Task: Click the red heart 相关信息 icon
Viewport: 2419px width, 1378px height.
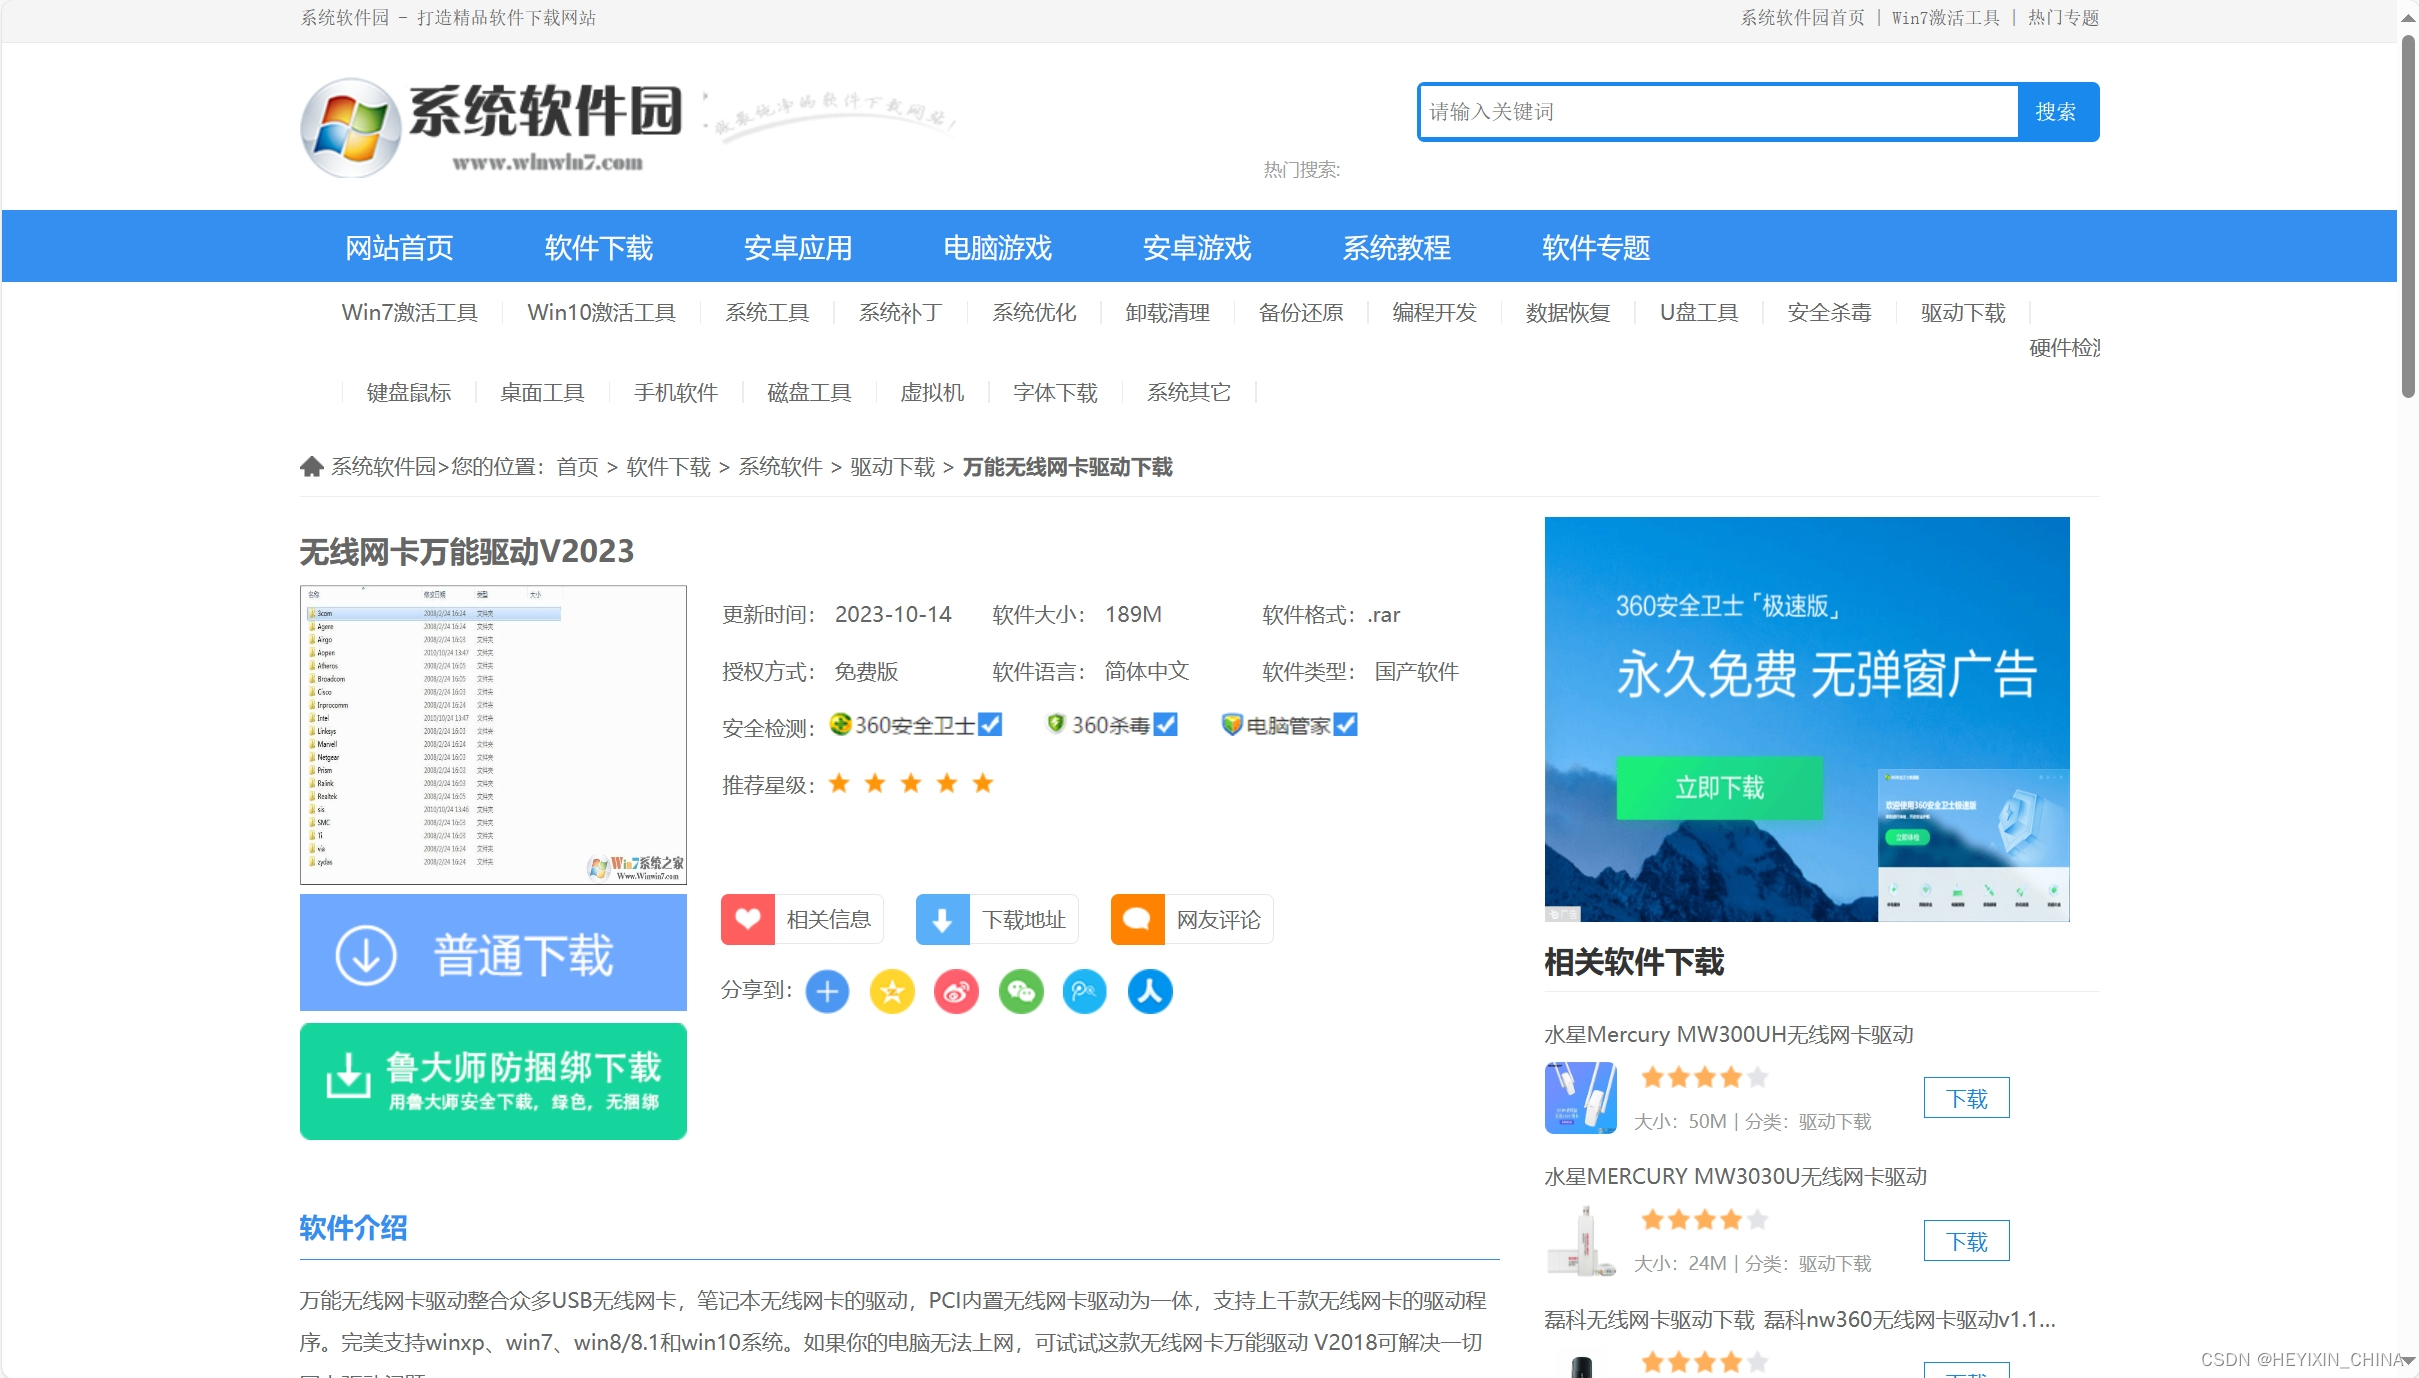Action: click(747, 919)
